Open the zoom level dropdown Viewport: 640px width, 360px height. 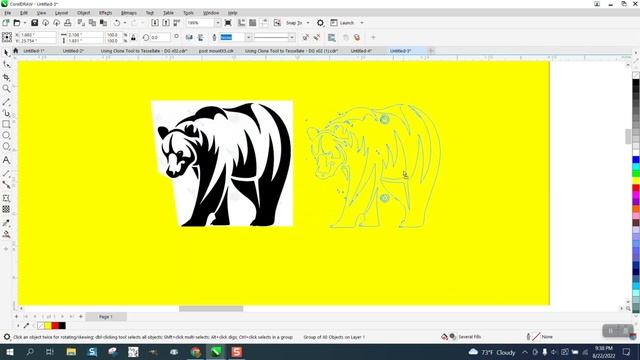pyautogui.click(x=218, y=23)
